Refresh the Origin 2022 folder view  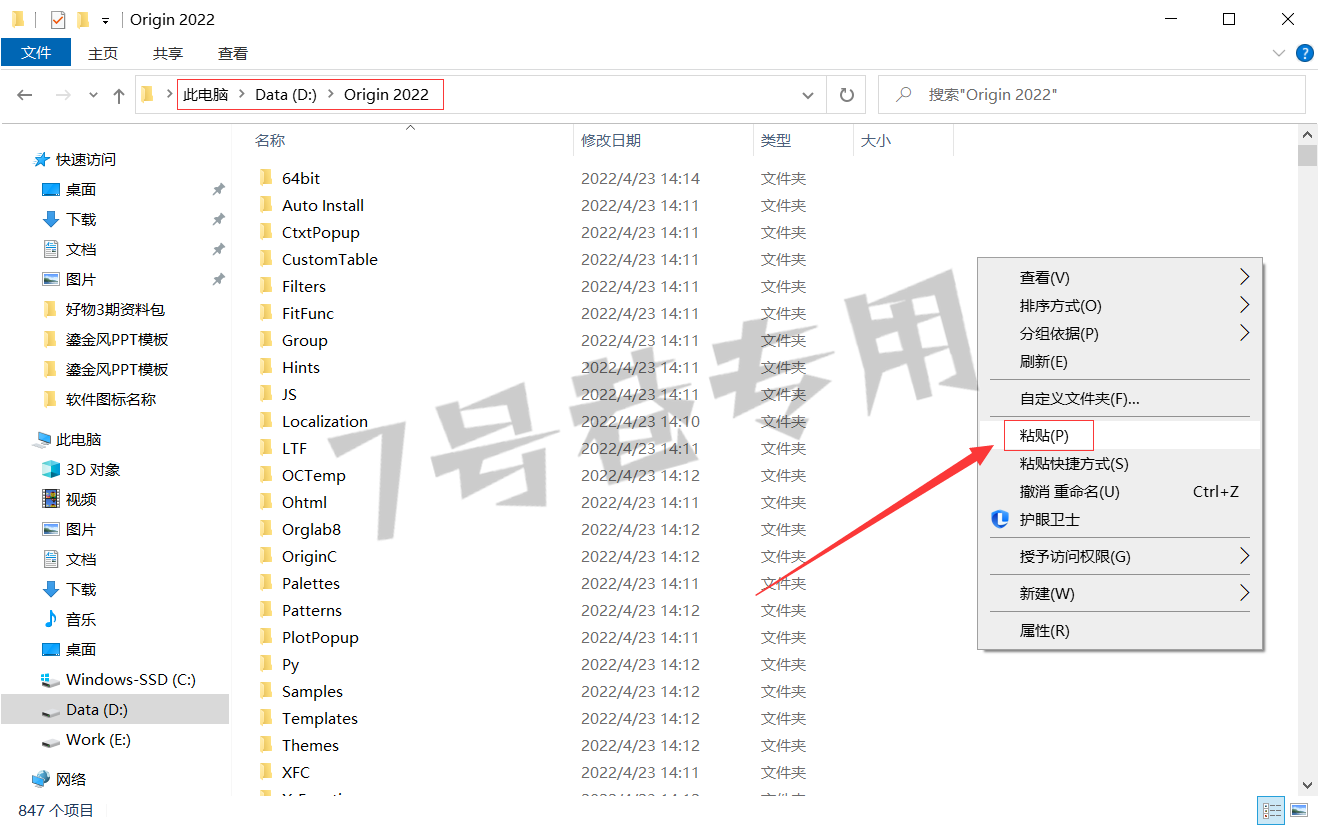(847, 95)
